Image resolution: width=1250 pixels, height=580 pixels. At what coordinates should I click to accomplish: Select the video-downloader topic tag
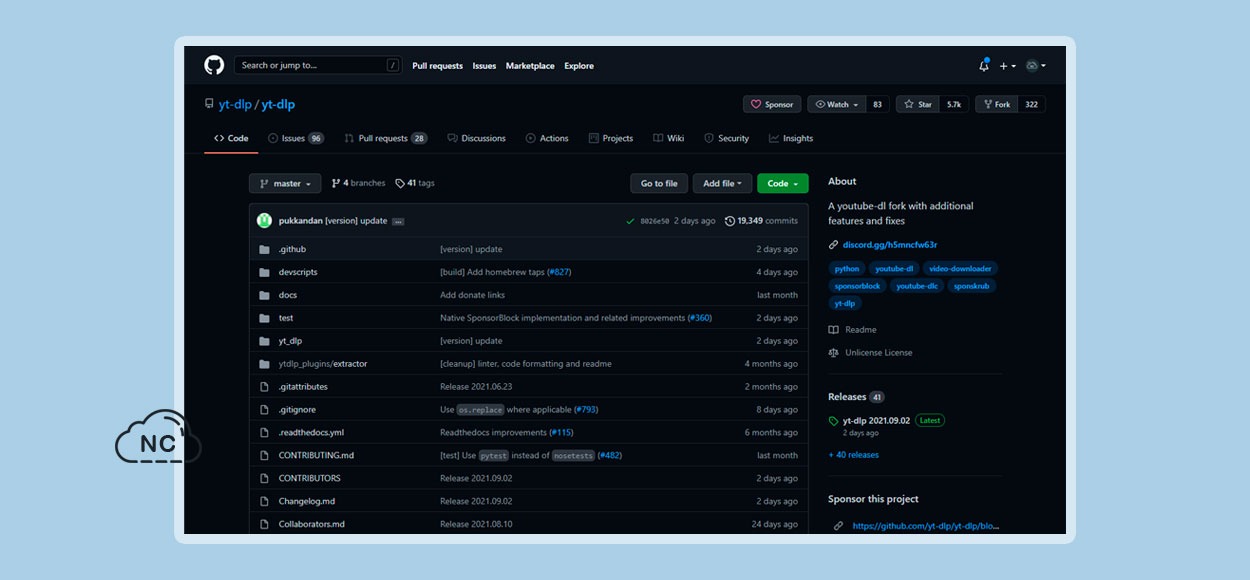coord(960,268)
